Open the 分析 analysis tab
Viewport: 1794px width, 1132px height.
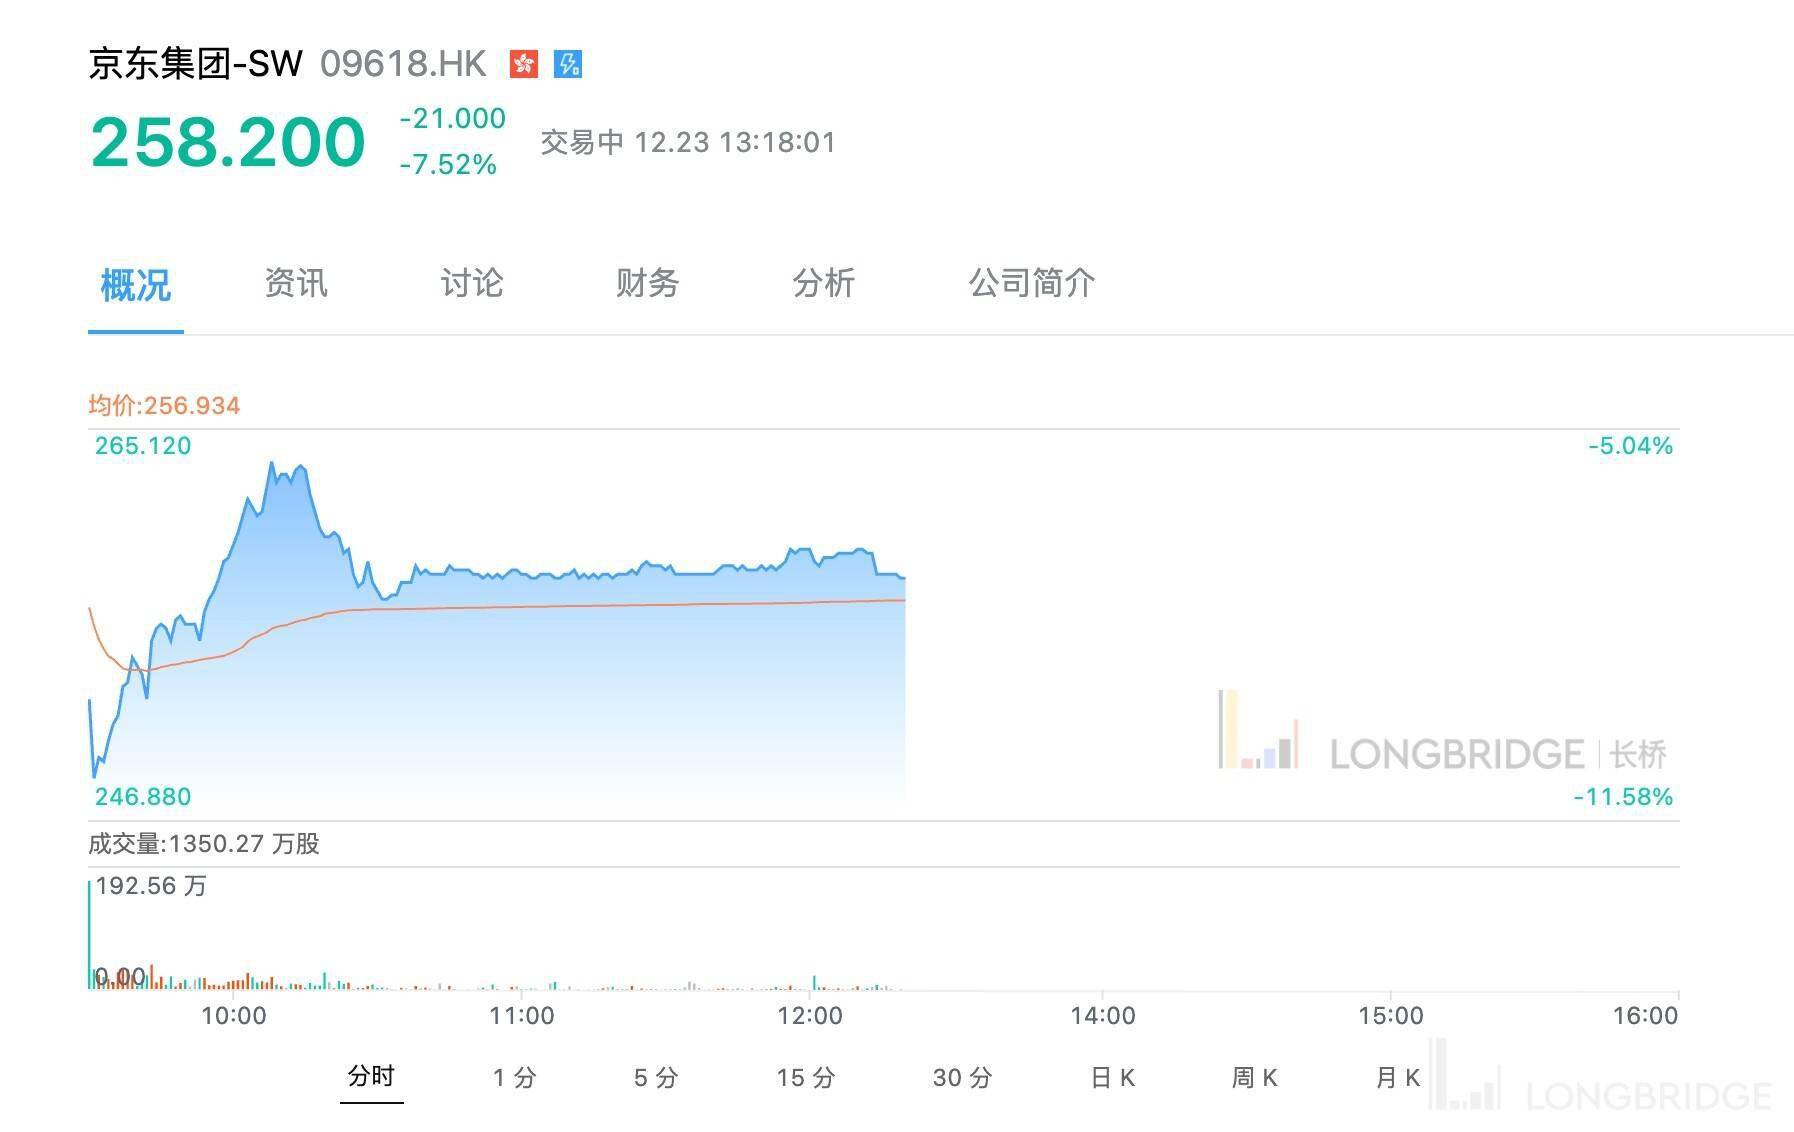coord(824,283)
